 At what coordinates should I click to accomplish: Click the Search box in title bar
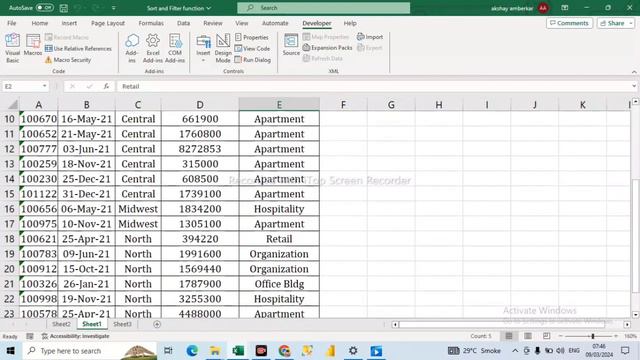coord(324,8)
